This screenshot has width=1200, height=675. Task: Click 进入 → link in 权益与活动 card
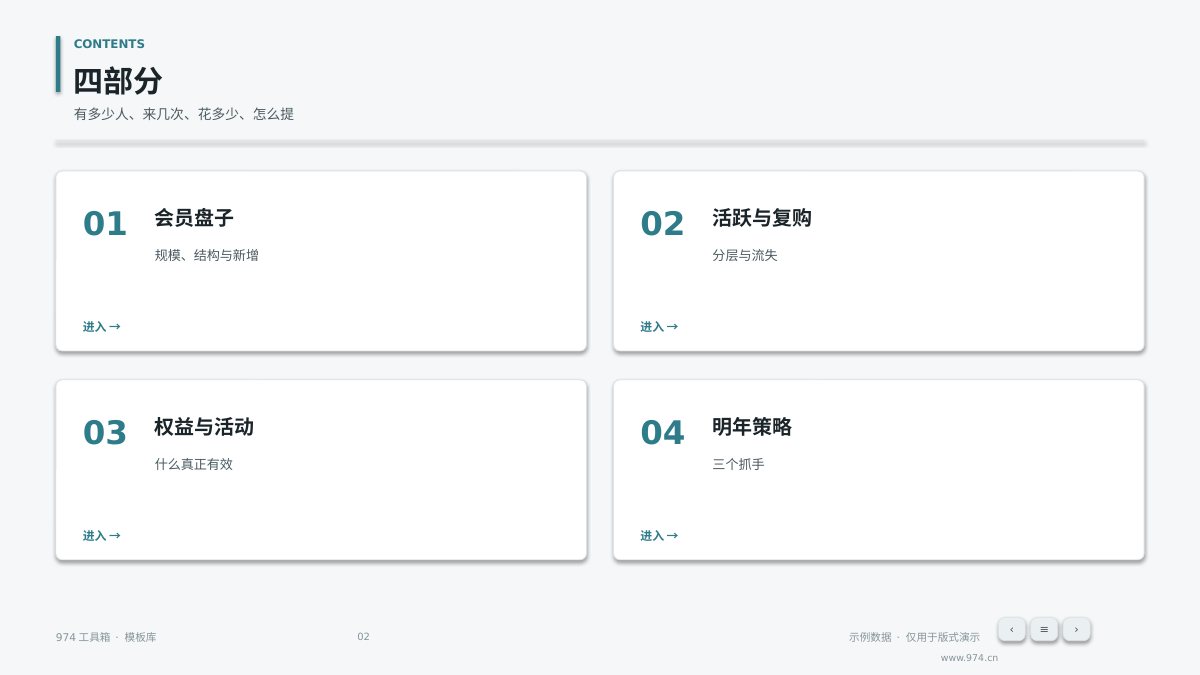[x=101, y=536]
